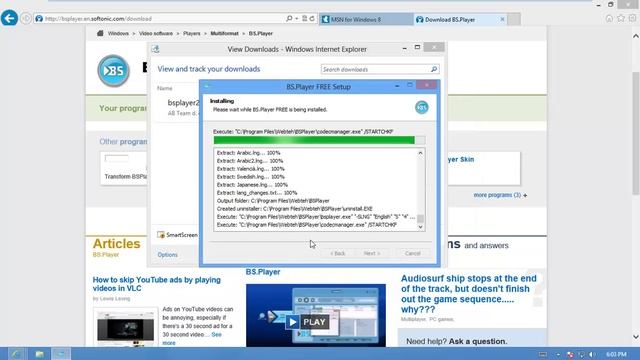Select the 'Extract: Arabic.lng... 100%' log line
640x360 pixels.
[248, 153]
